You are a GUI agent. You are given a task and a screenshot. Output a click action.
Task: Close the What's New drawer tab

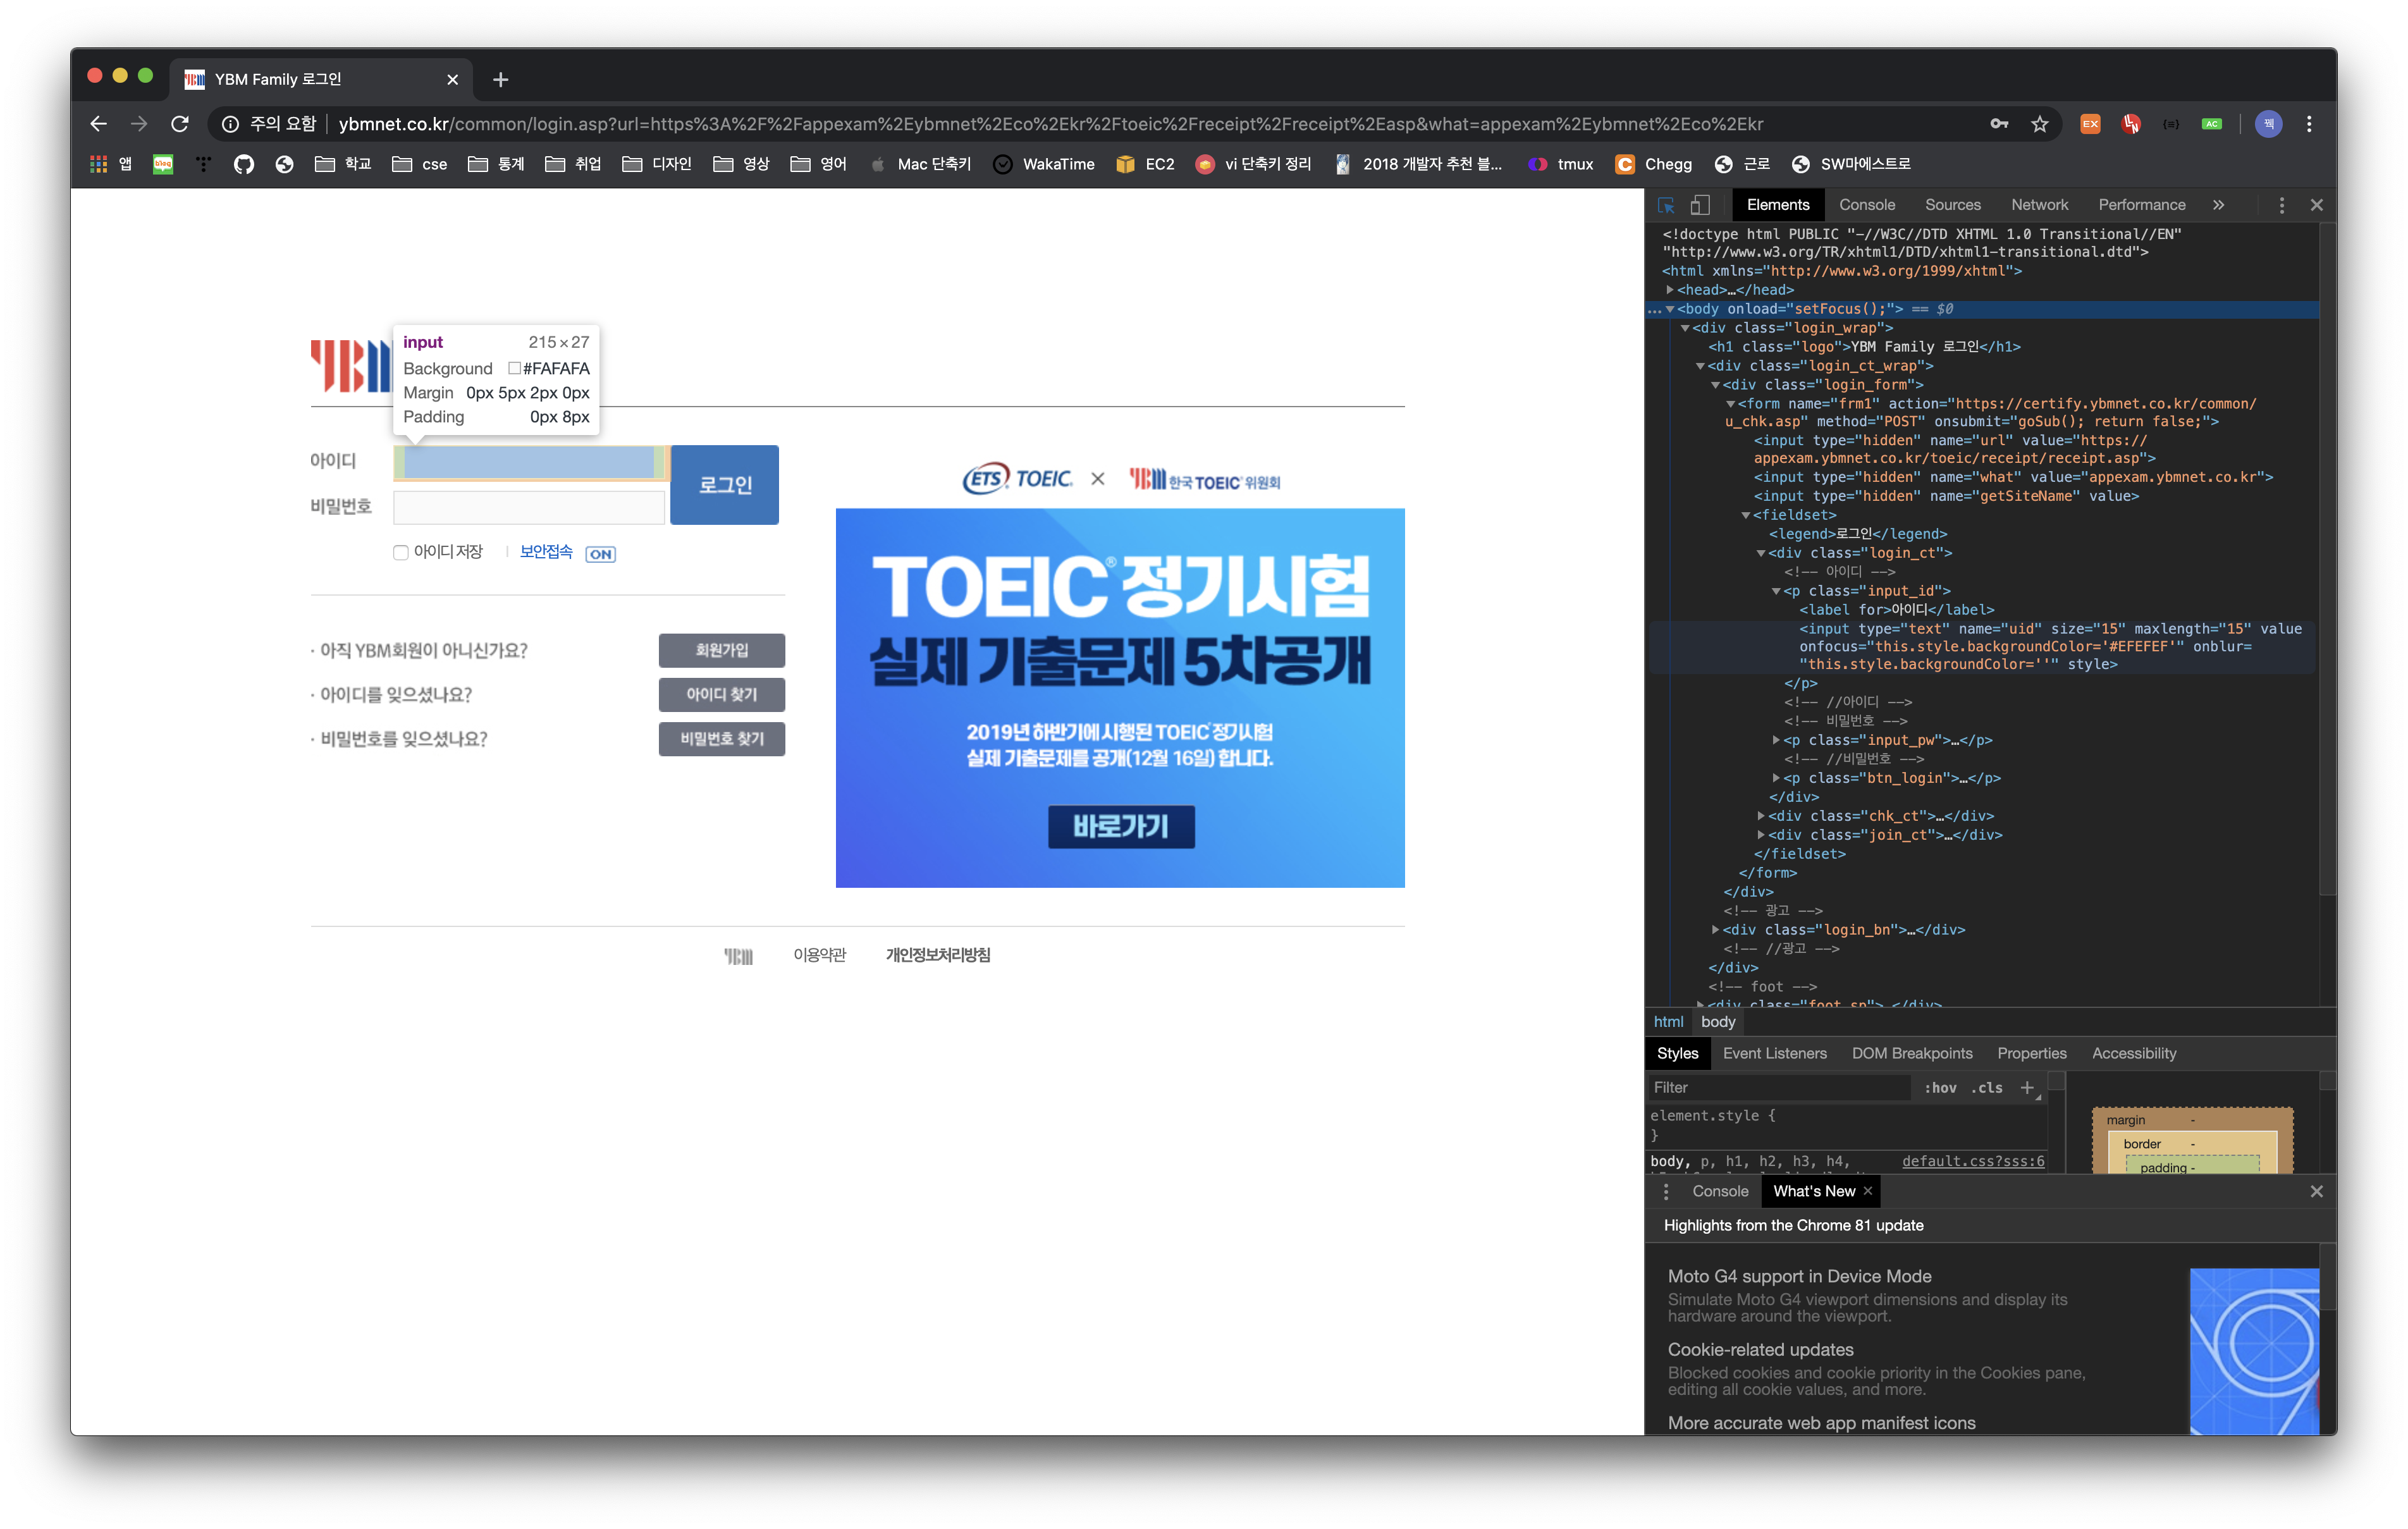pos(1867,1191)
